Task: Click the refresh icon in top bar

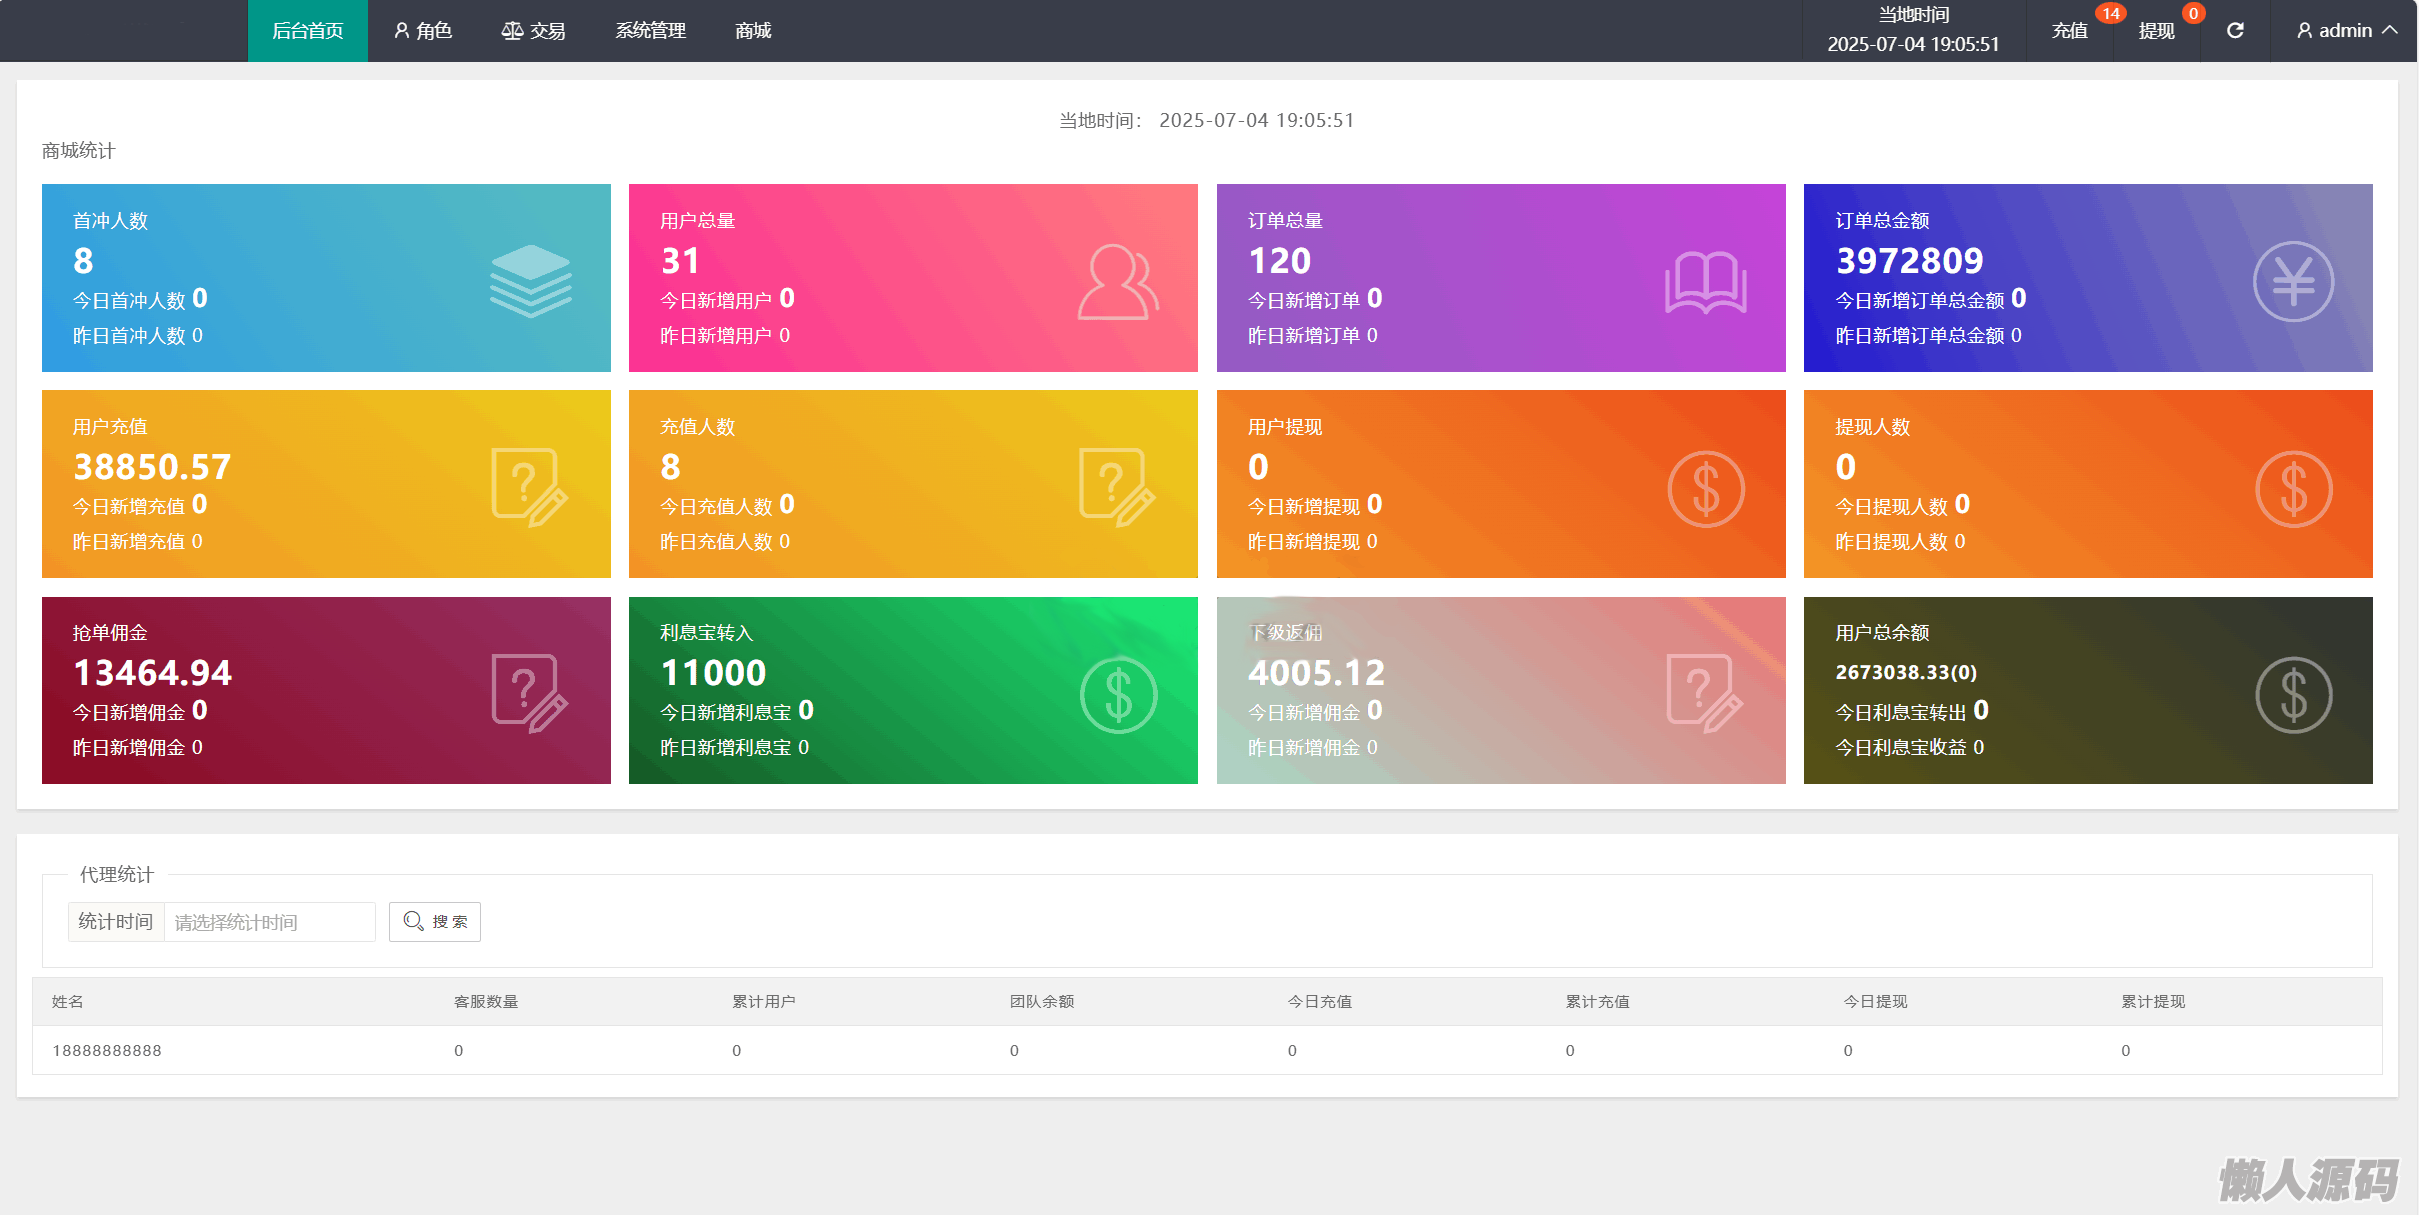Action: click(x=2235, y=31)
